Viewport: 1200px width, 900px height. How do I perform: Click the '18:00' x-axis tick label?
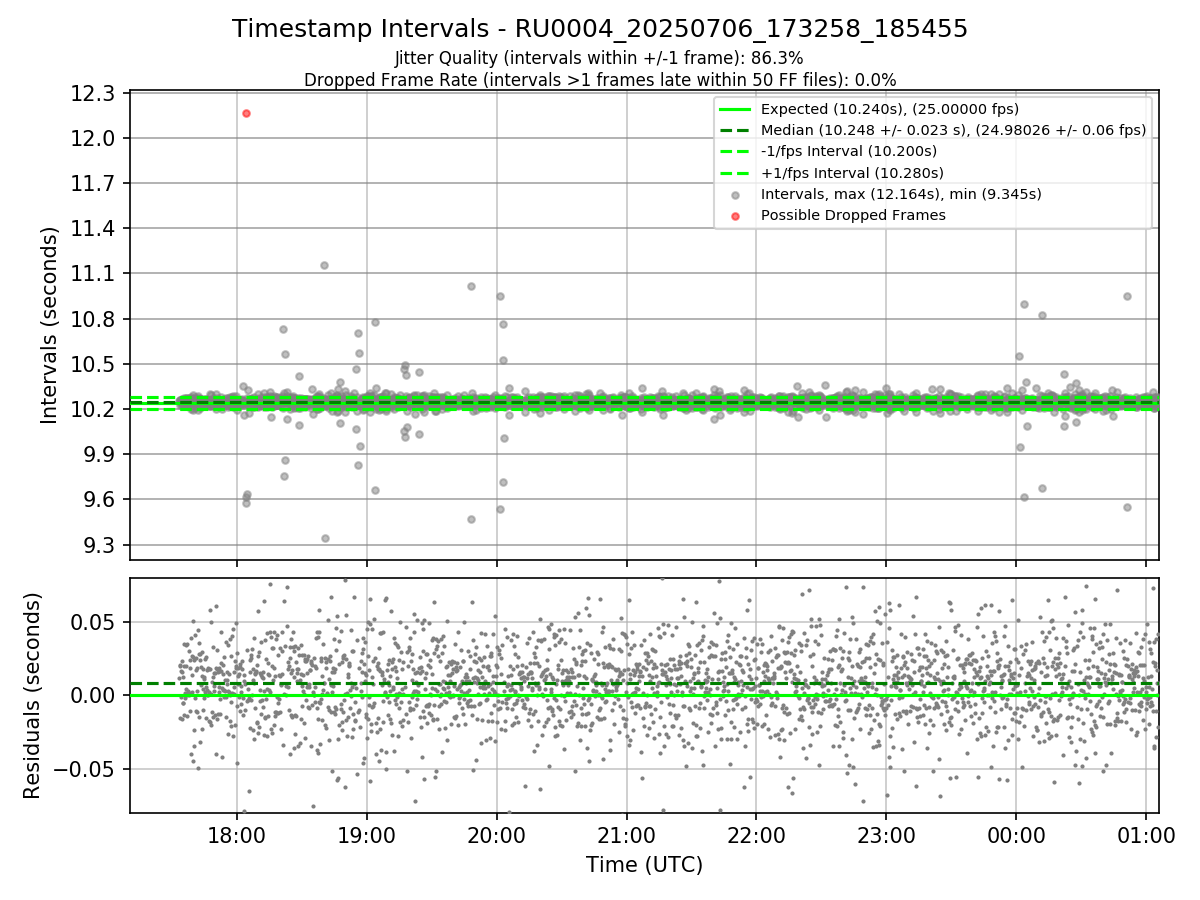237,834
